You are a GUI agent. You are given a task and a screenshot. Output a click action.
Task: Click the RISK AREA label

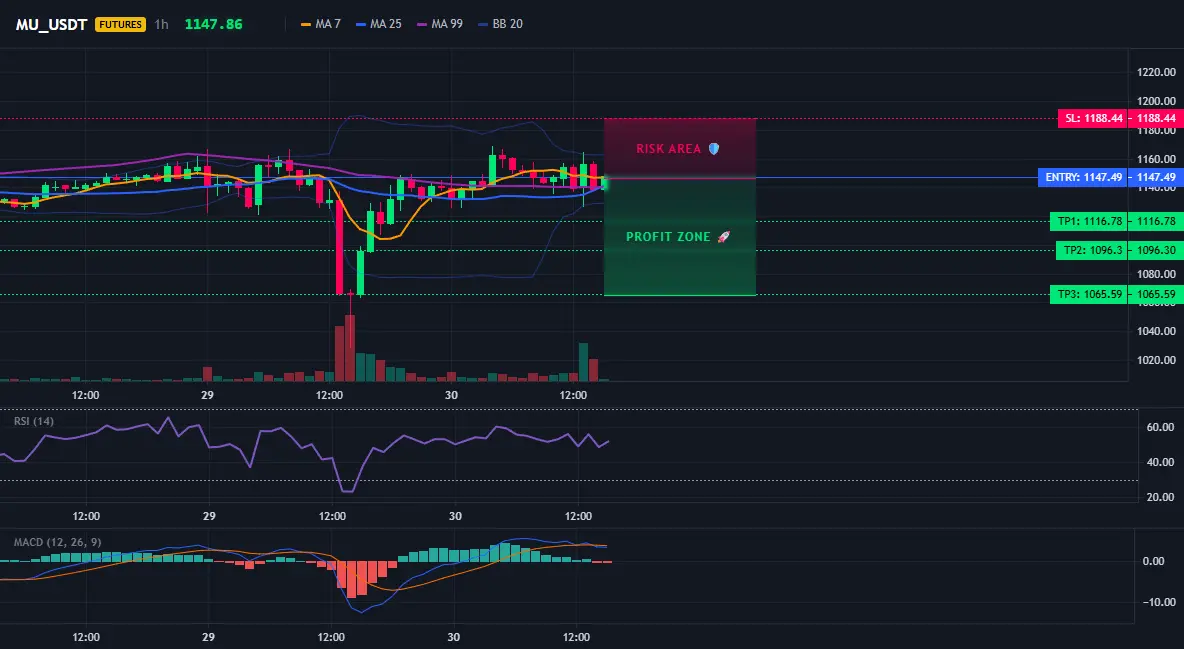(668, 149)
